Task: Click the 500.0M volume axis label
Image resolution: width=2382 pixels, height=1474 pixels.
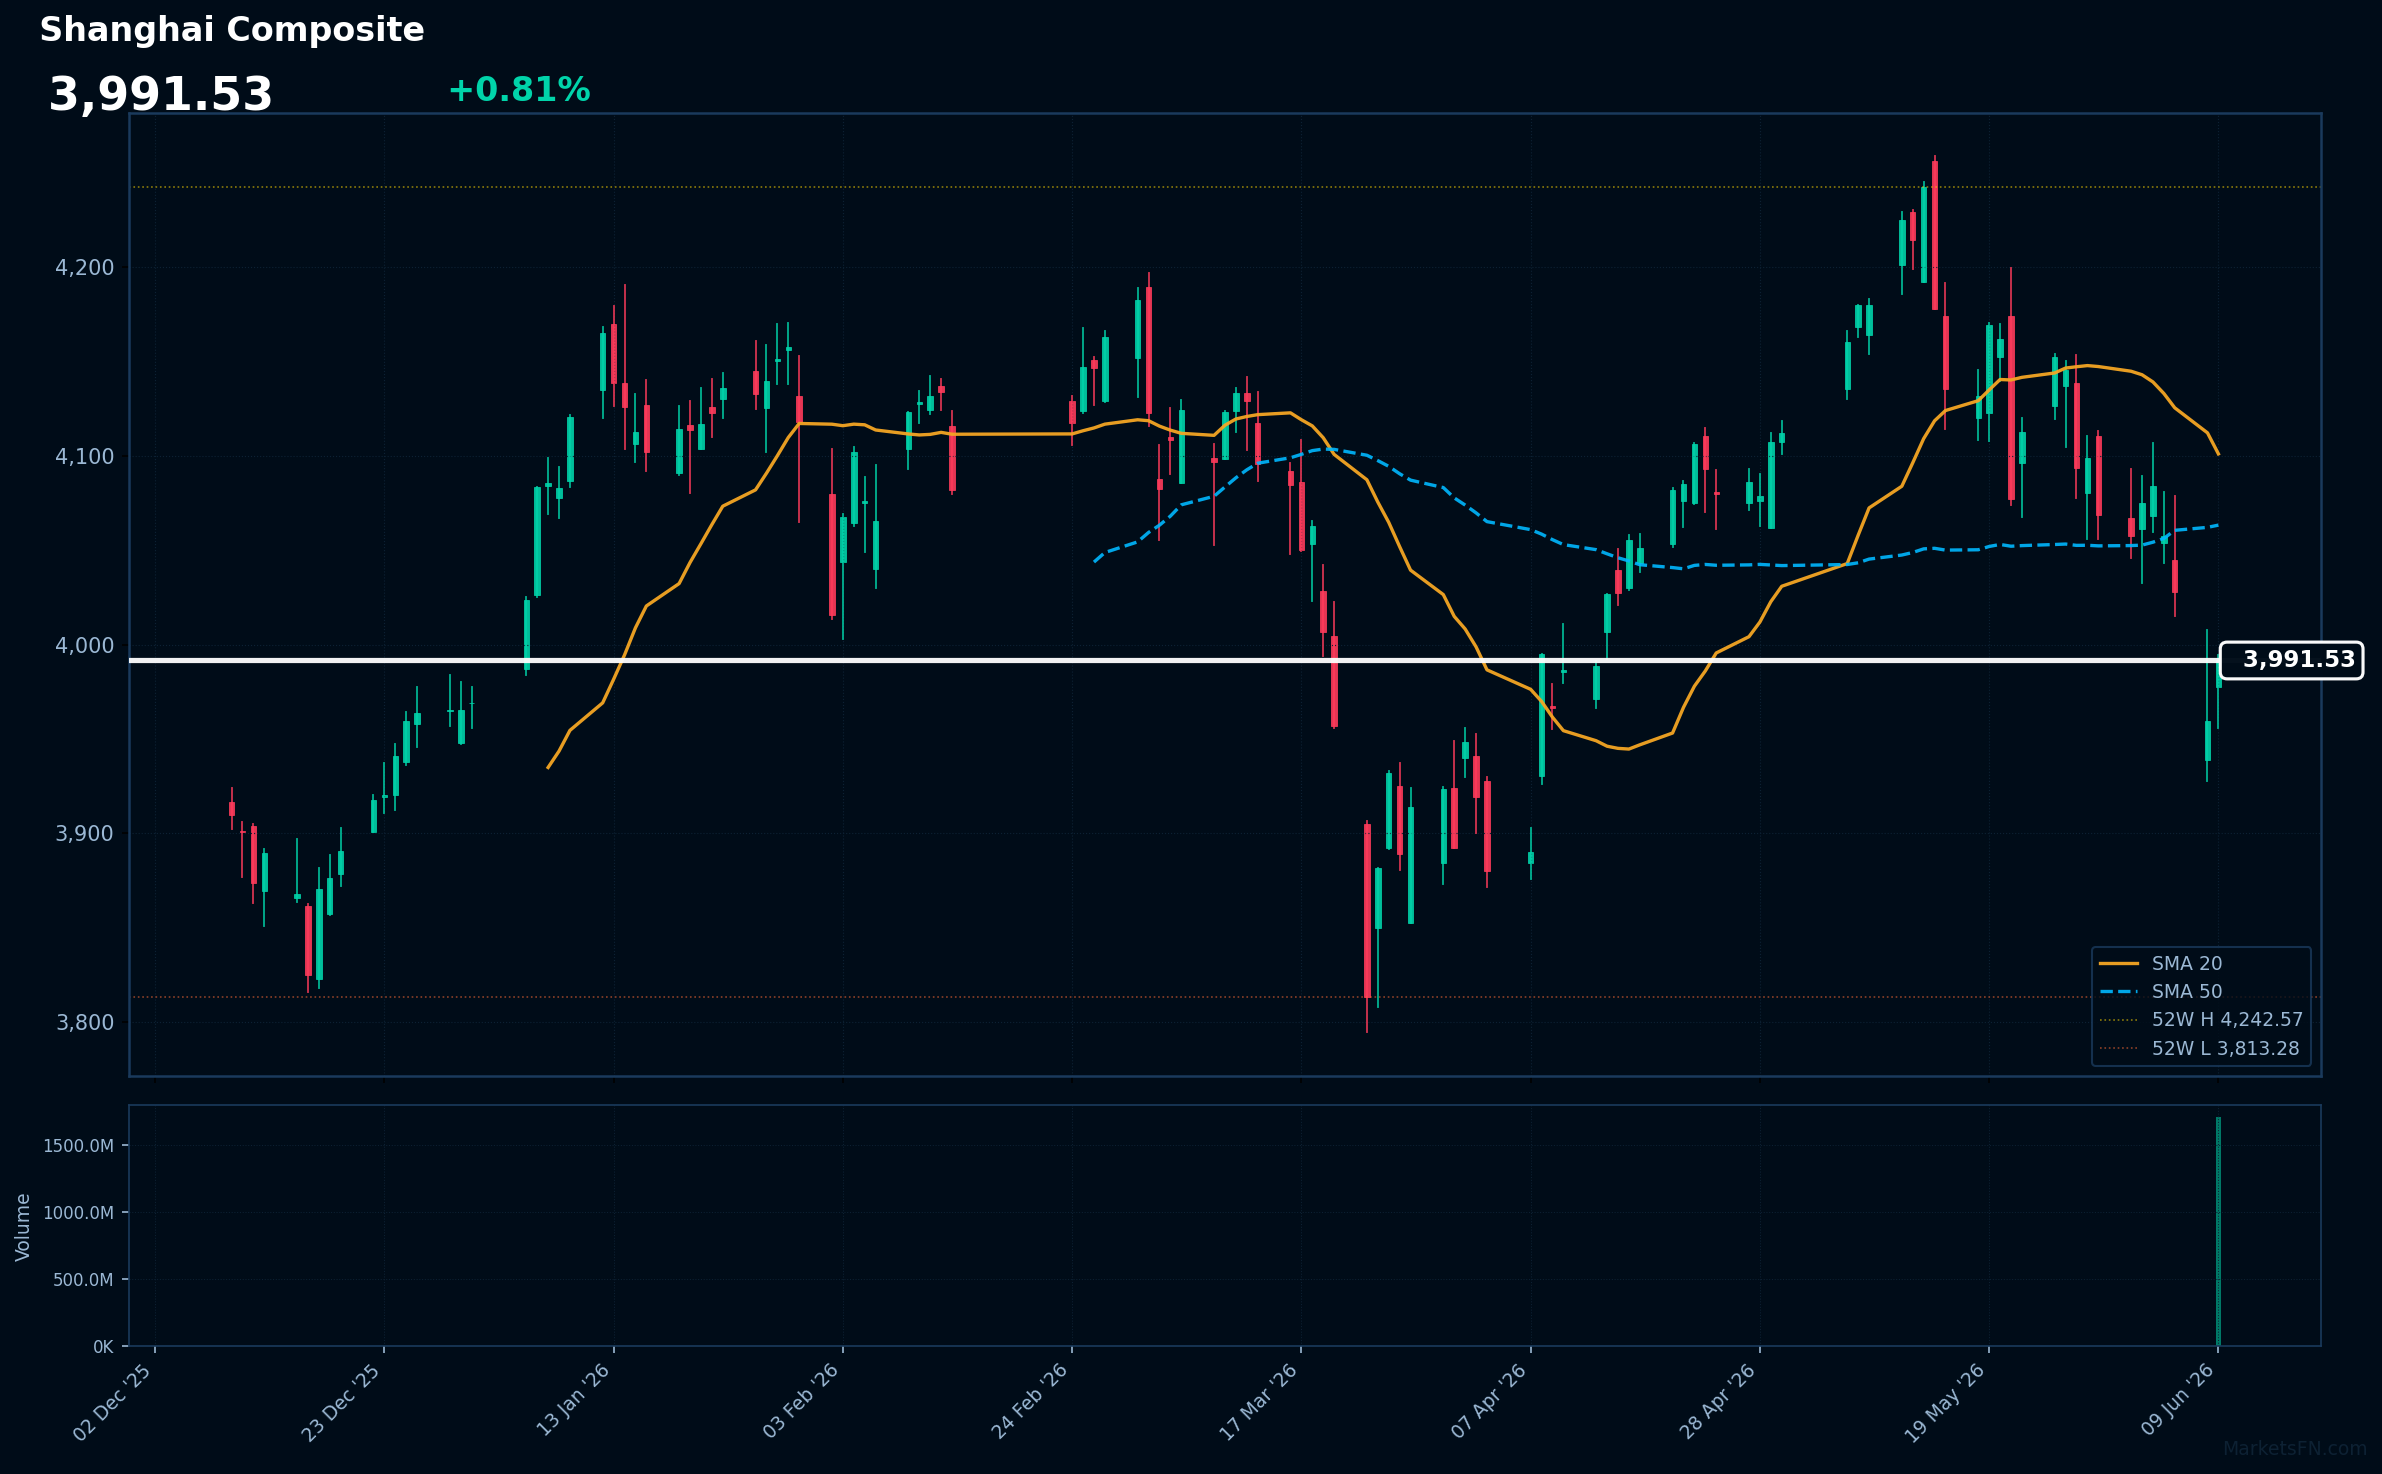Action: (x=83, y=1280)
